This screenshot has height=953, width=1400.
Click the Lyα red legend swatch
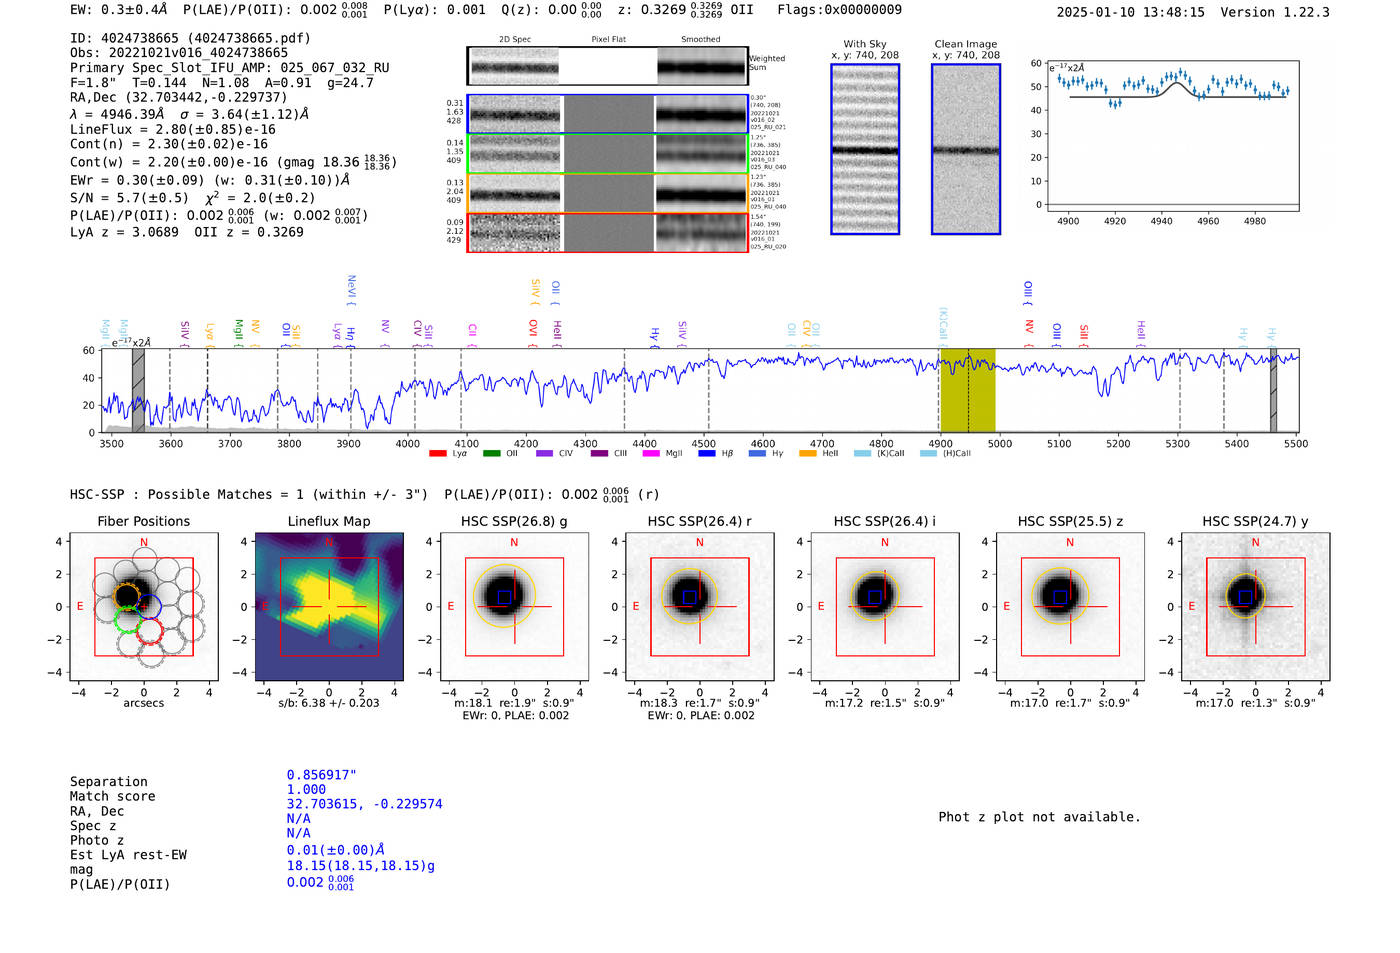(437, 454)
